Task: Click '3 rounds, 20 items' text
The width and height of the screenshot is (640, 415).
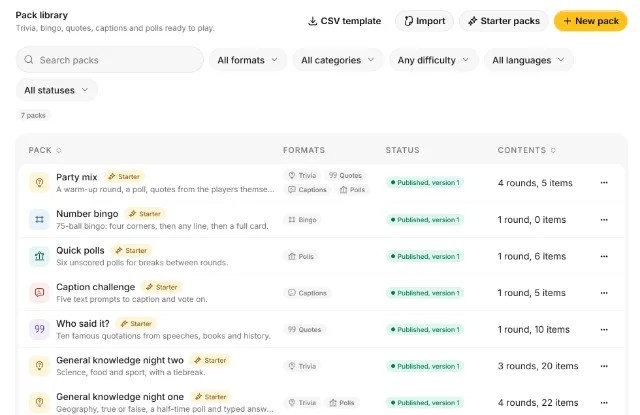Action: [x=538, y=366]
